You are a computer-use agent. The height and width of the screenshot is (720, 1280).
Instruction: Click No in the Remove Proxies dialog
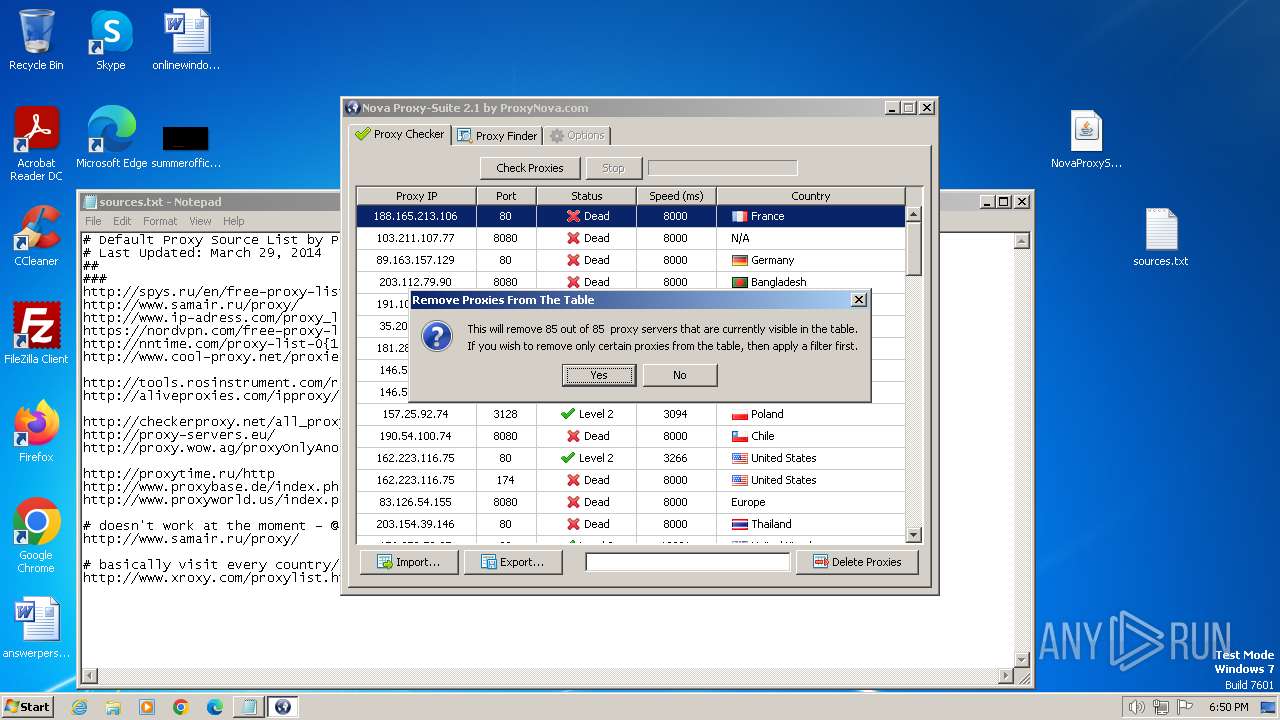(x=679, y=375)
